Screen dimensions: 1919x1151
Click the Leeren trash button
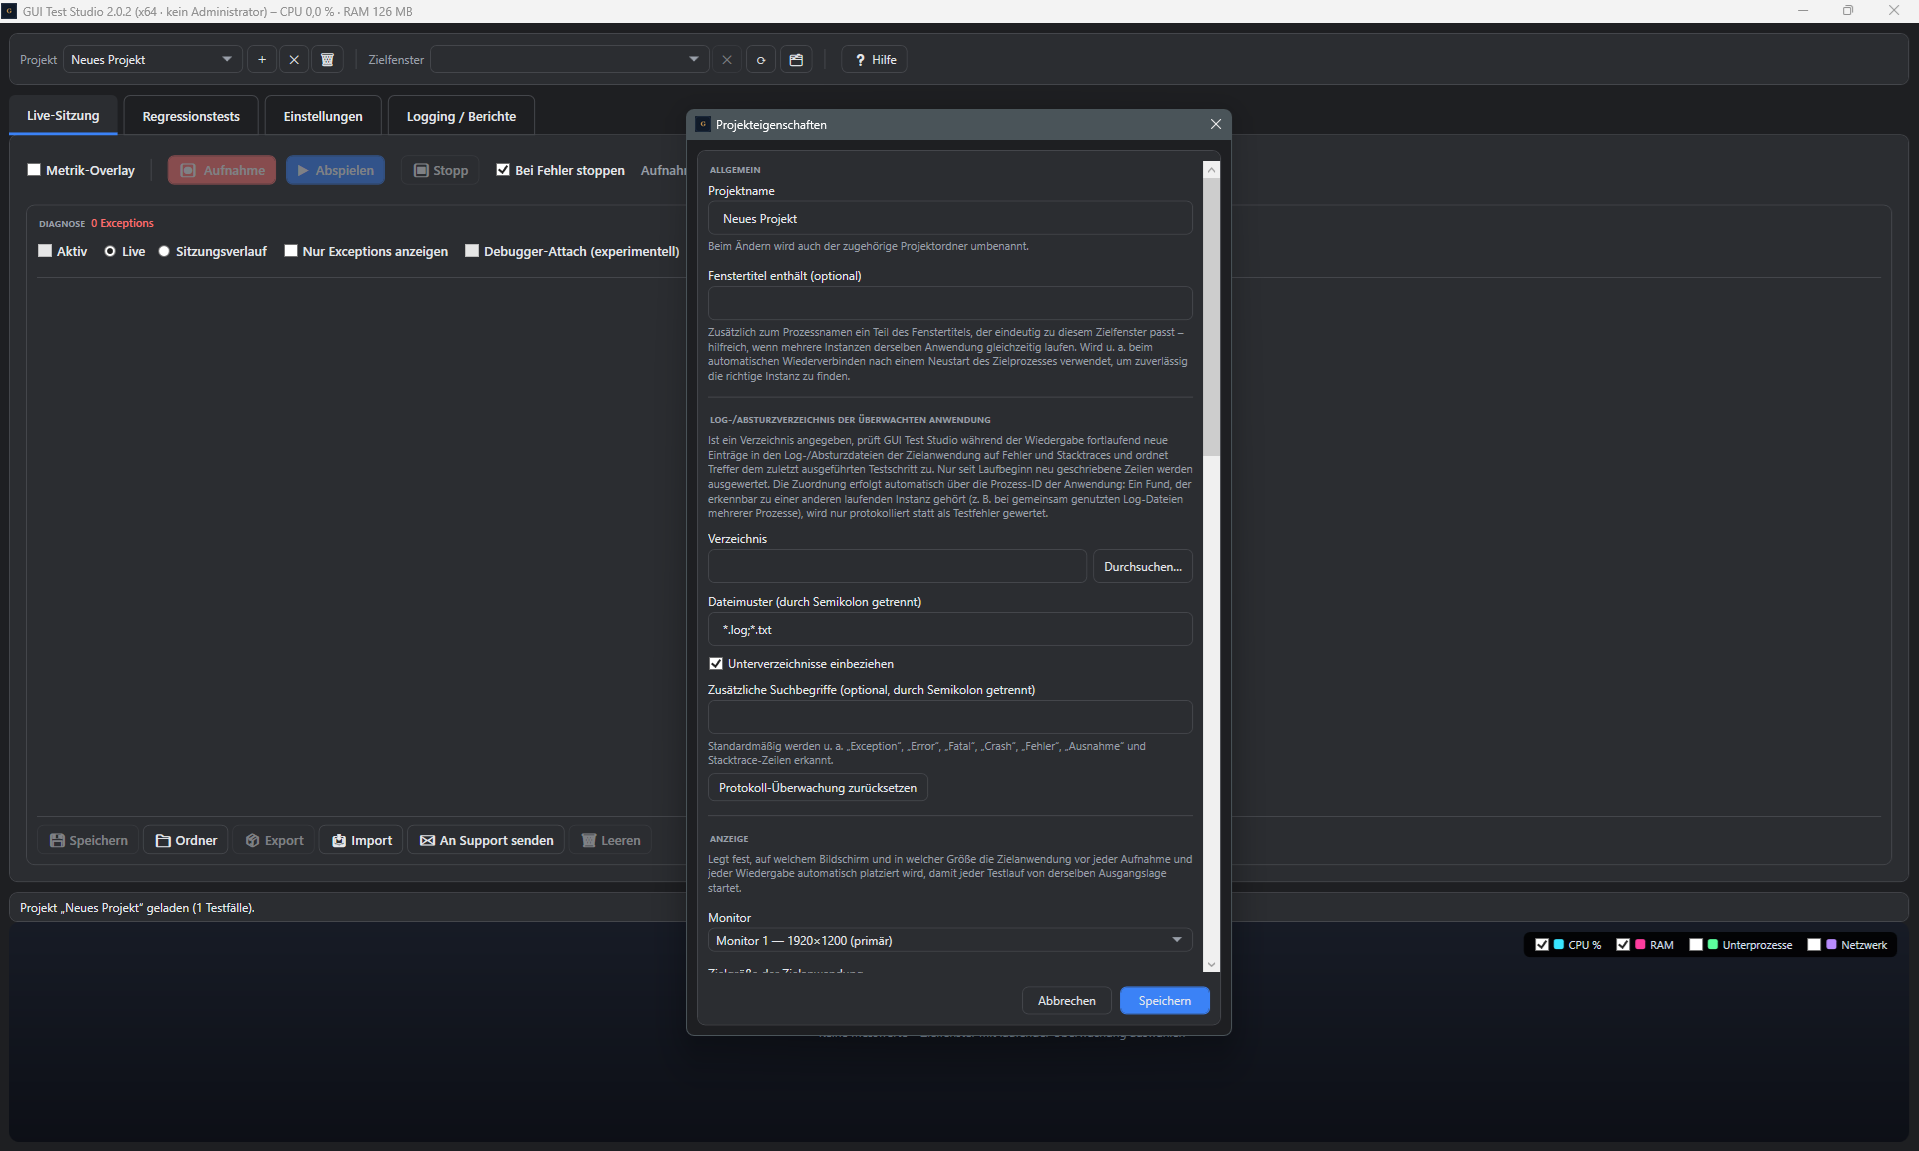click(611, 840)
